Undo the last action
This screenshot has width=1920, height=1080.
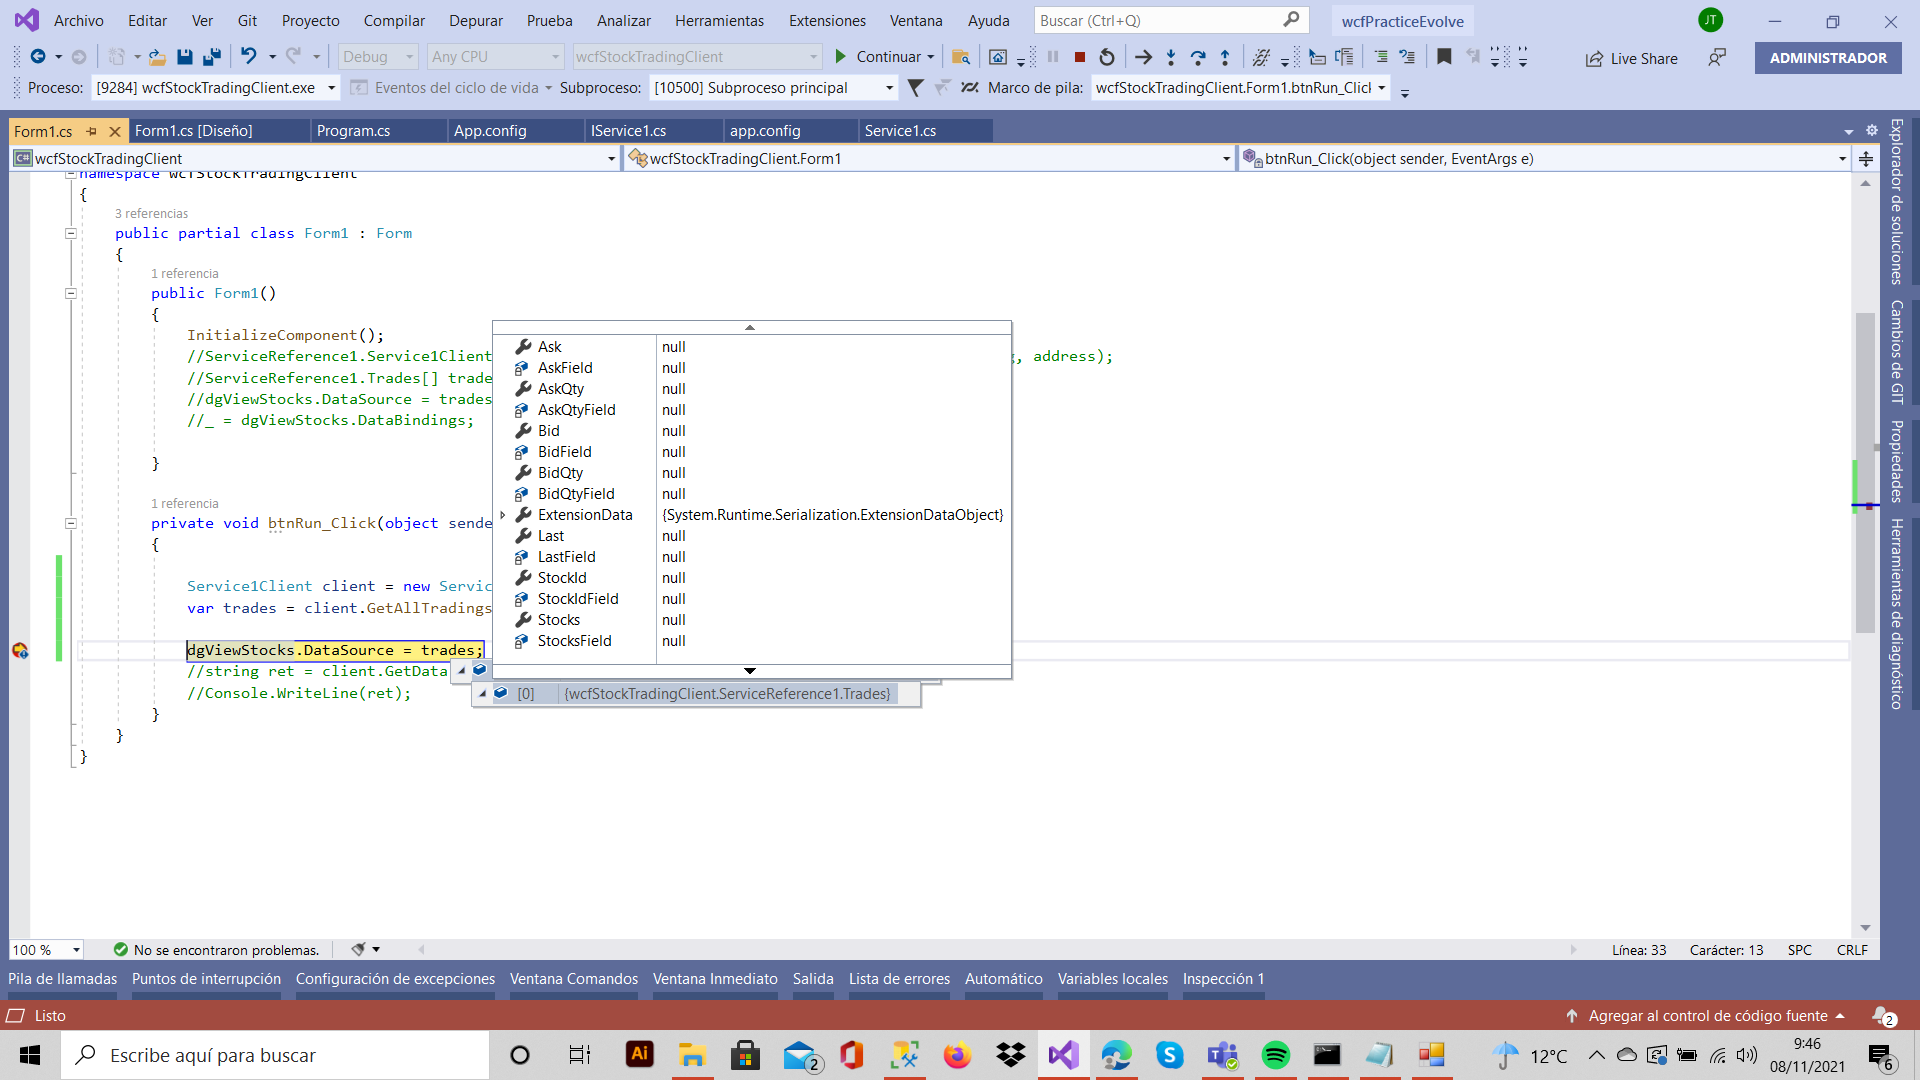tap(249, 57)
